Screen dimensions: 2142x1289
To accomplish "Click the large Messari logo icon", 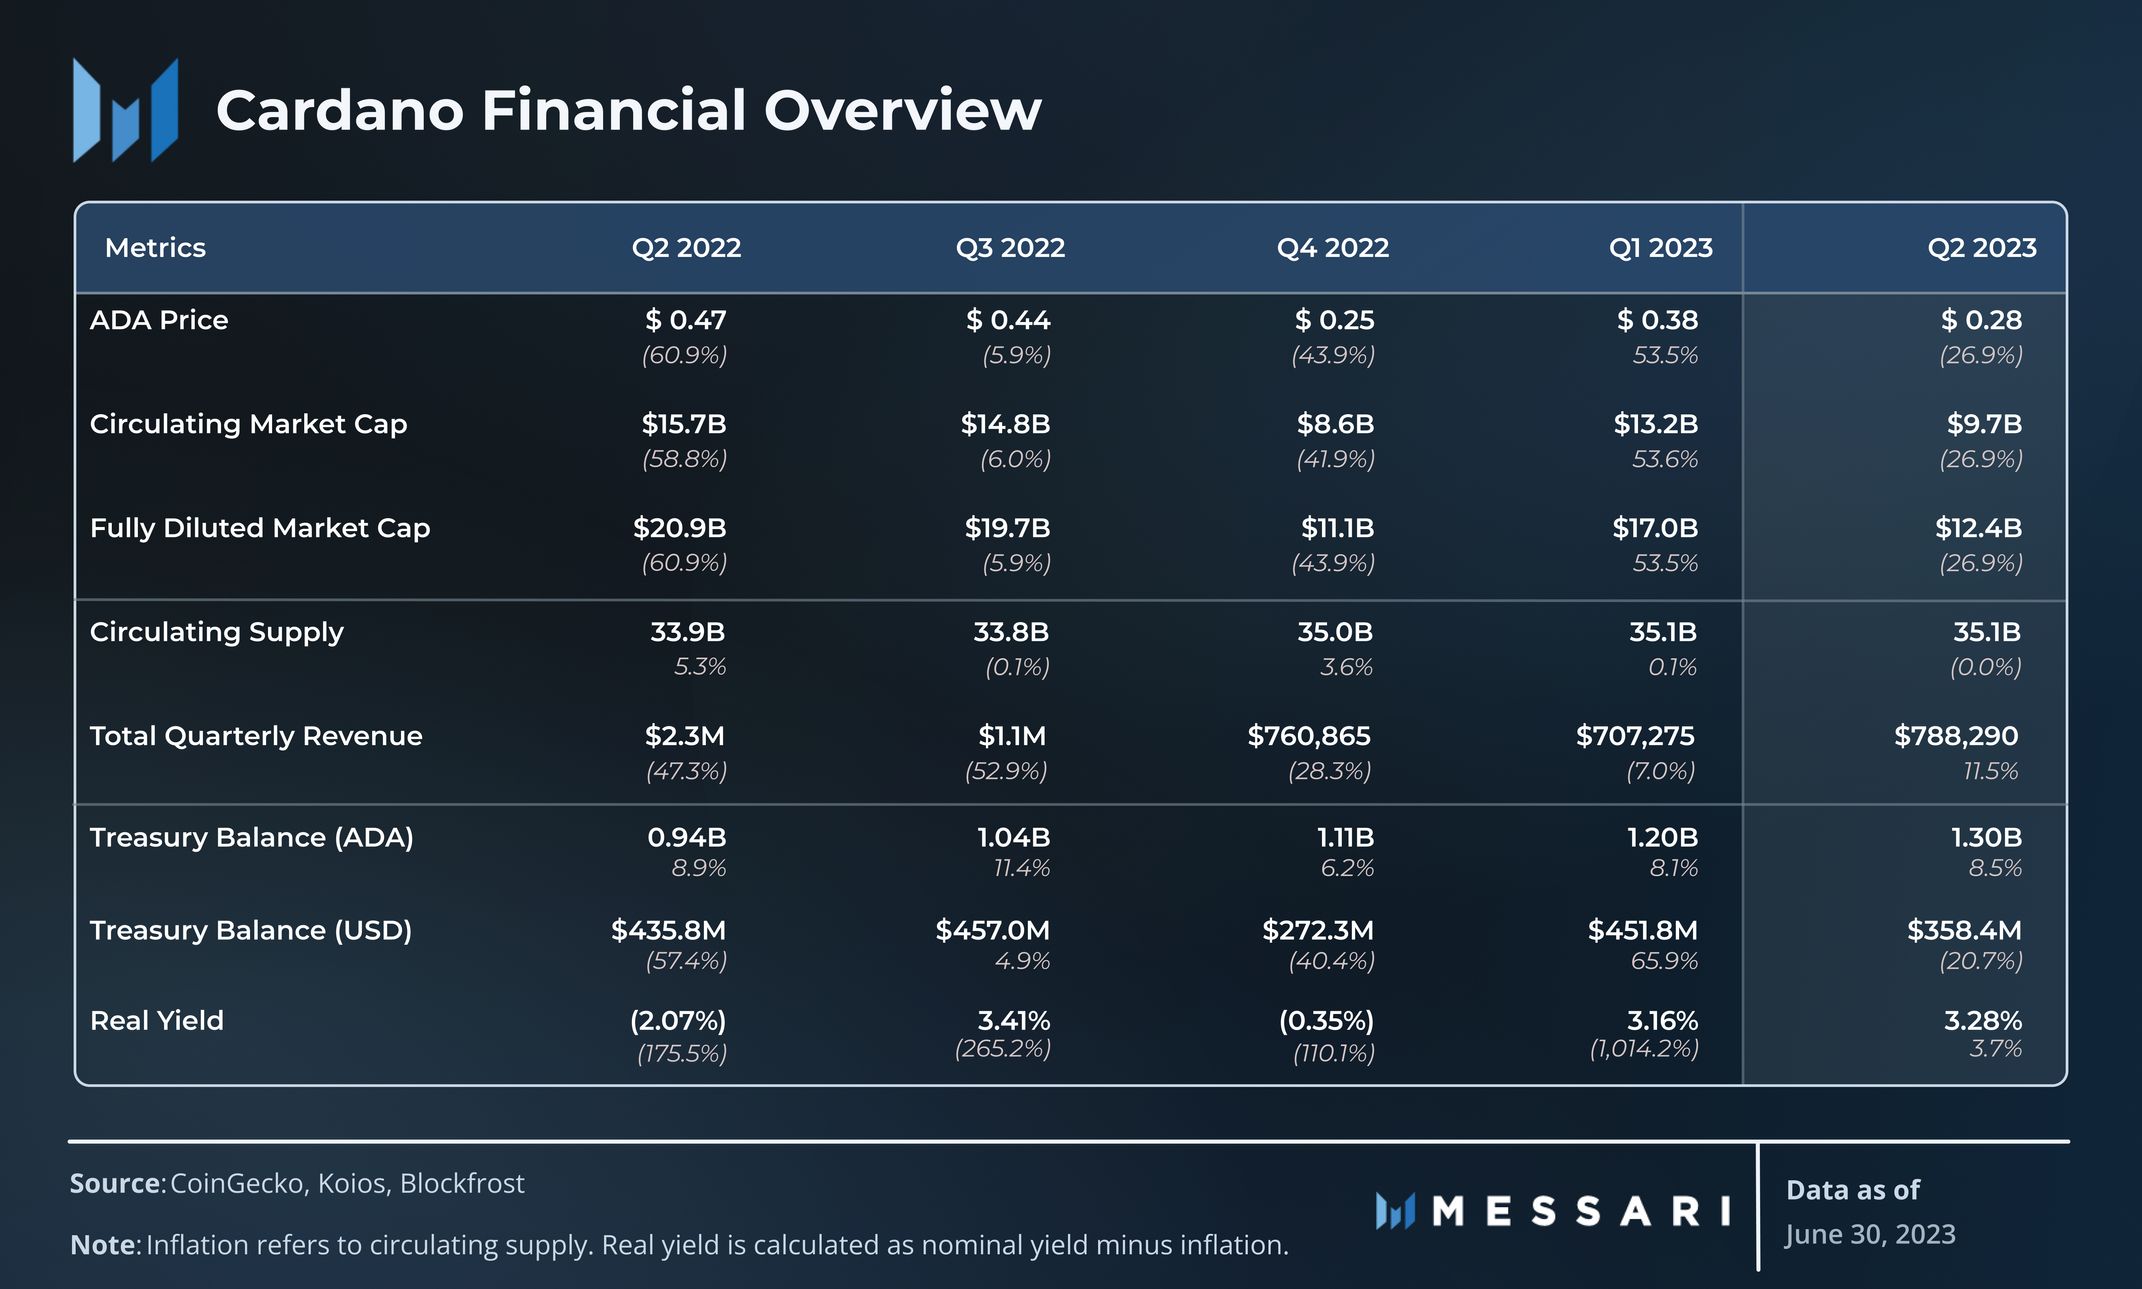I will 125,110.
